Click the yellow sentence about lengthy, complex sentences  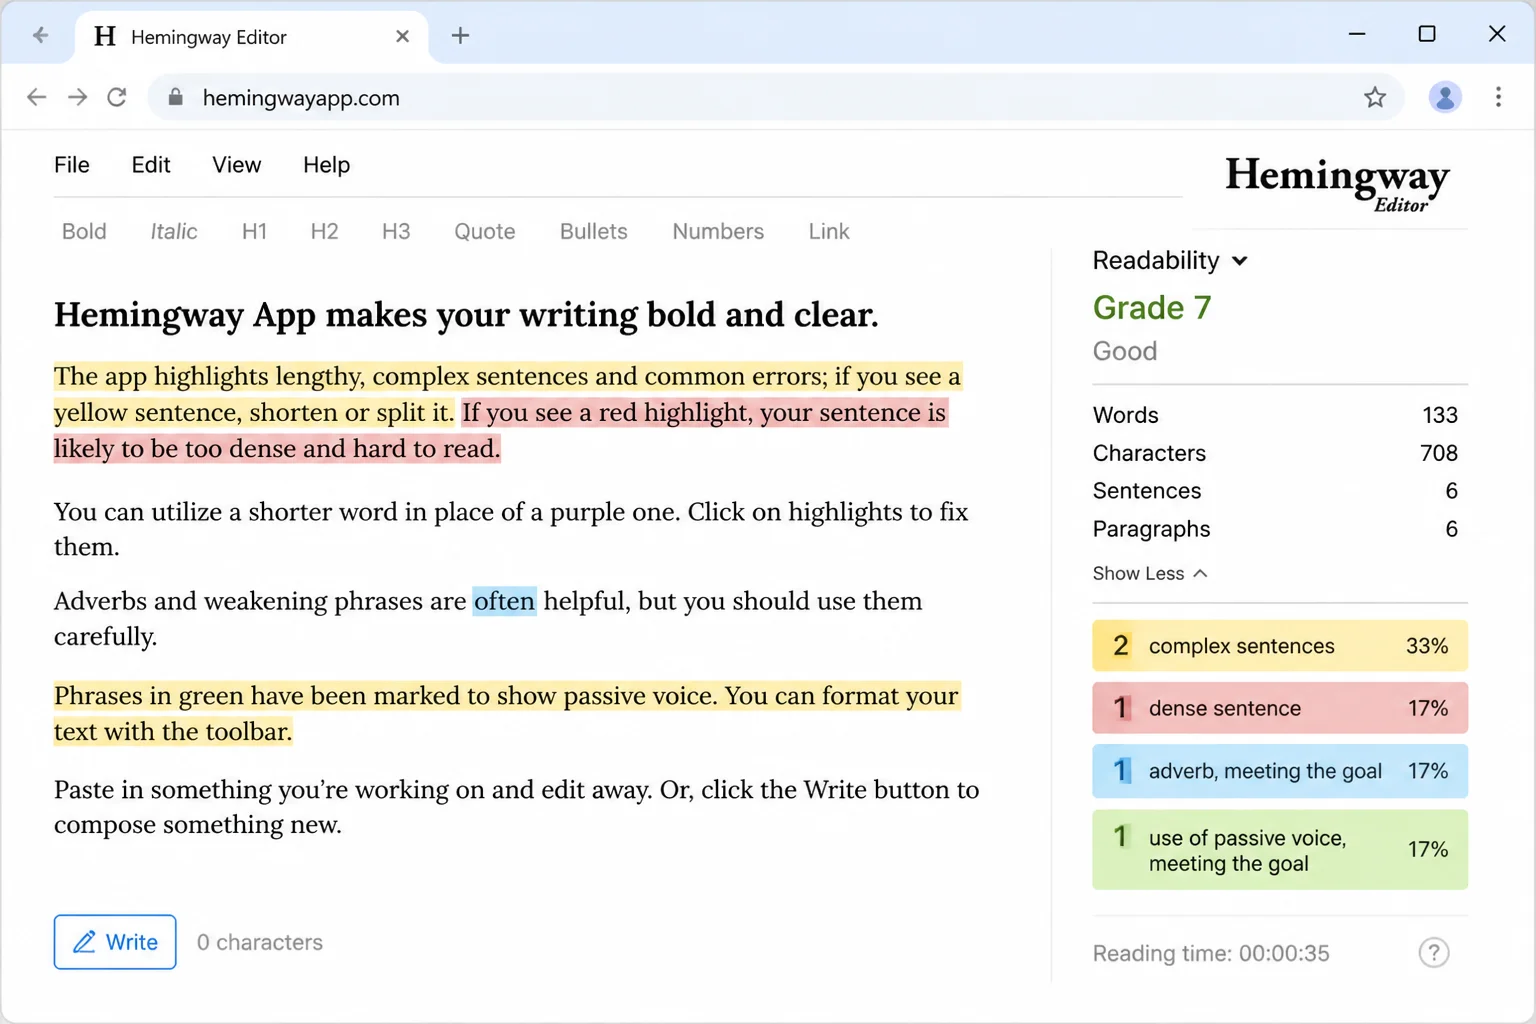[x=507, y=394]
